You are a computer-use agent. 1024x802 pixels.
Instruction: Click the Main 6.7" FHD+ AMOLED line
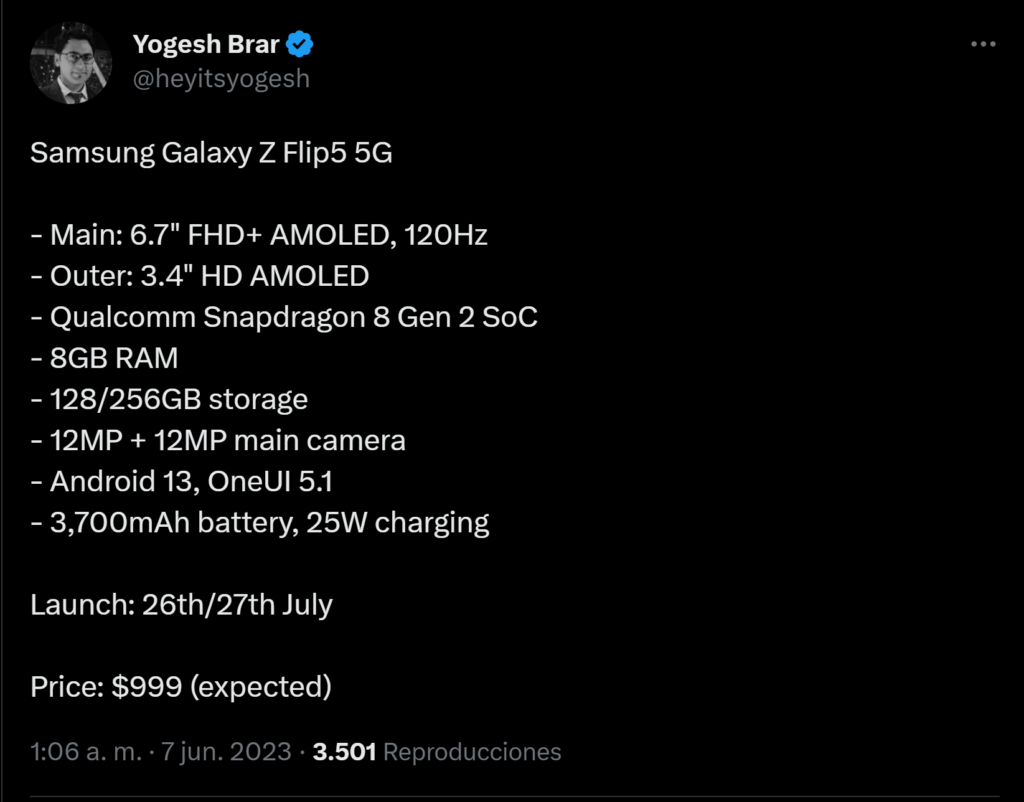pos(259,236)
